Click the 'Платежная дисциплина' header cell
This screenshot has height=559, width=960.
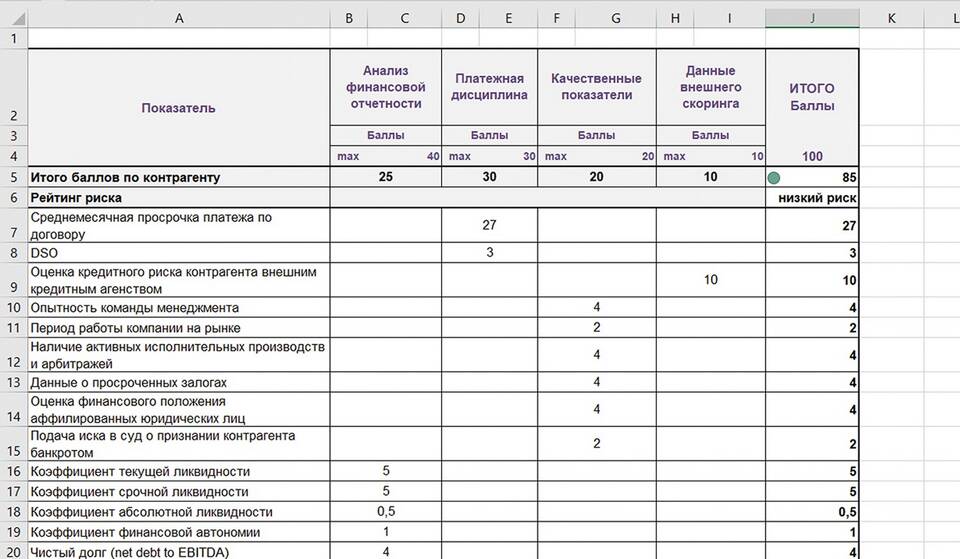(489, 87)
